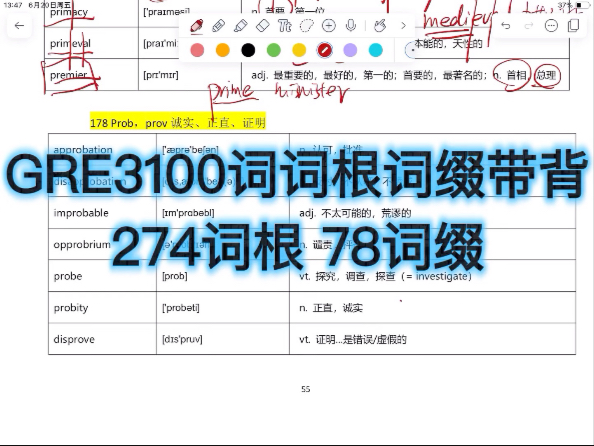The image size is (594, 446).
Task: Open the add insert plus tool
Action: pyautogui.click(x=328, y=26)
